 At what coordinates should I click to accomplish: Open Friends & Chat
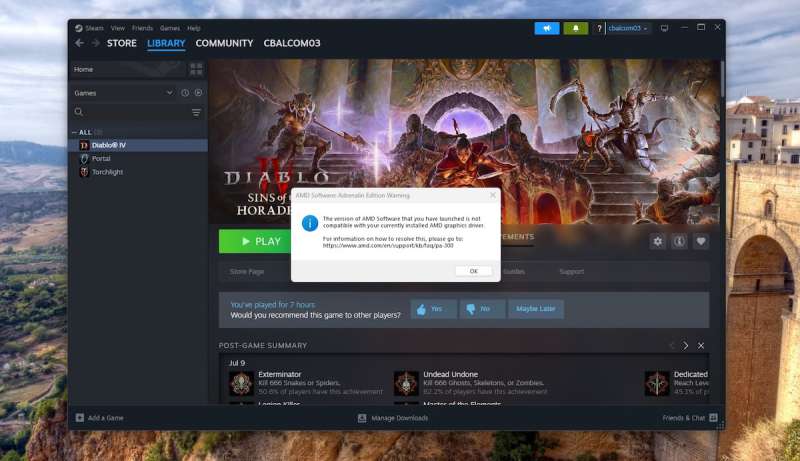(690, 418)
